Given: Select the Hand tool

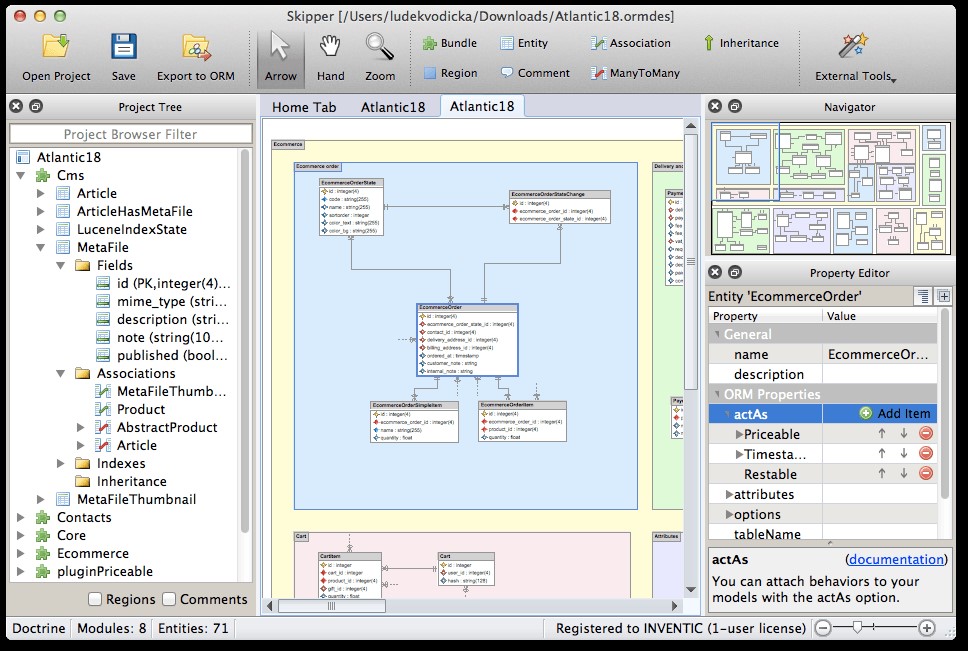Looking at the screenshot, I should [330, 46].
